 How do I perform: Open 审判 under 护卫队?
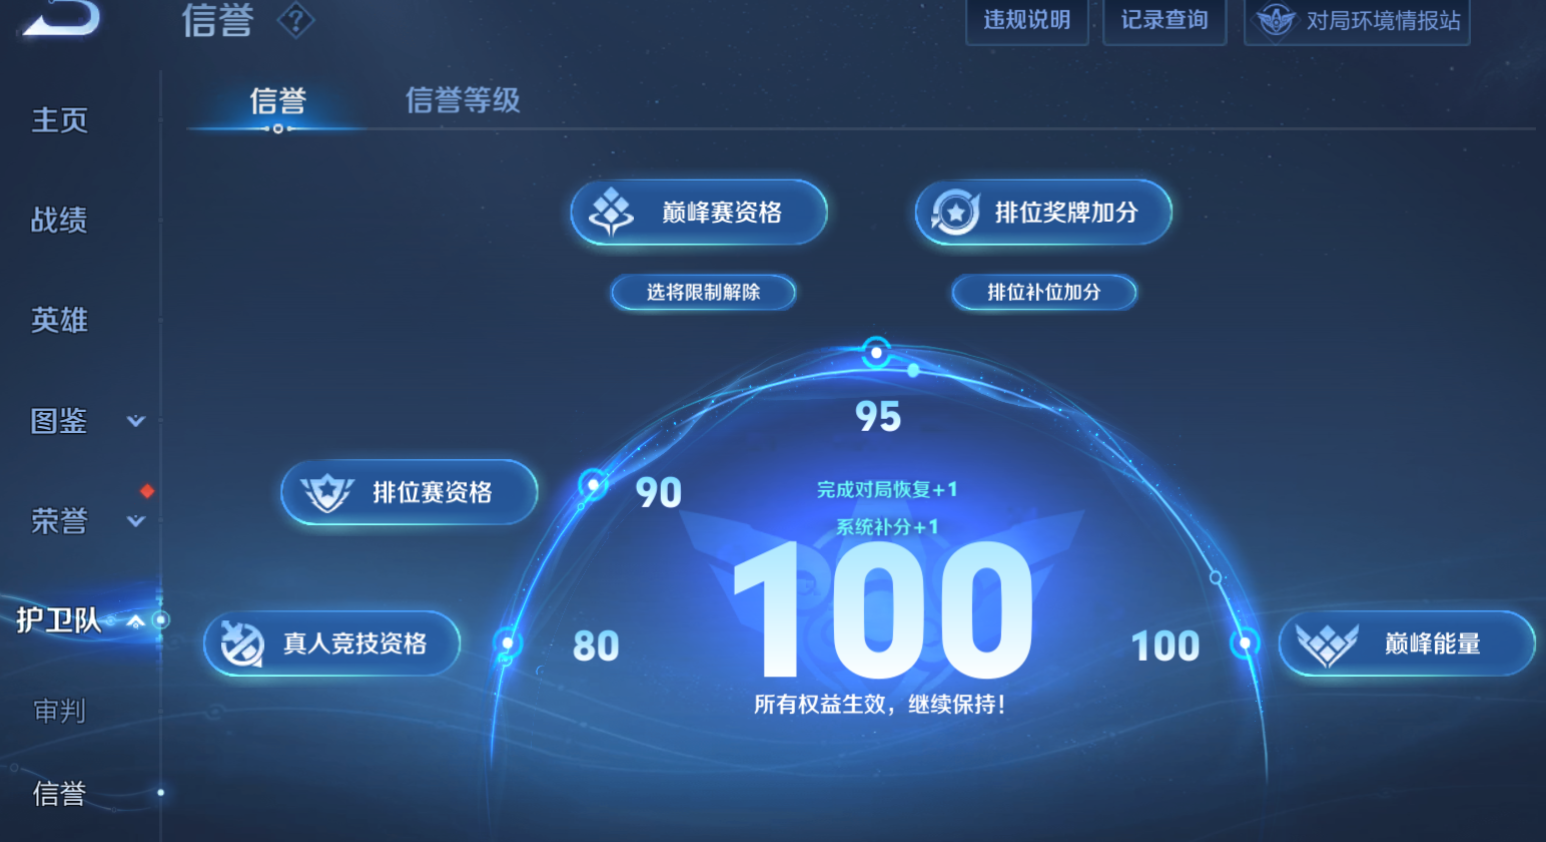(60, 711)
